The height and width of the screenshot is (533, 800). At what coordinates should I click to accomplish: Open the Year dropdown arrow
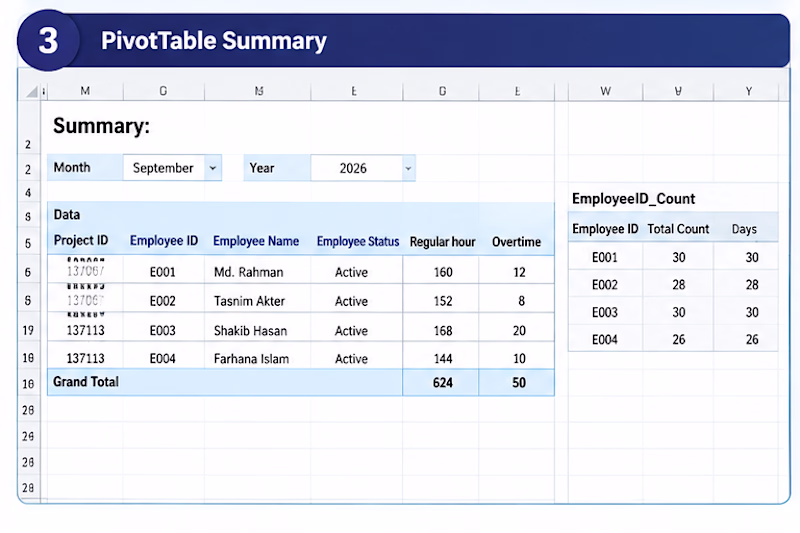[x=408, y=168]
